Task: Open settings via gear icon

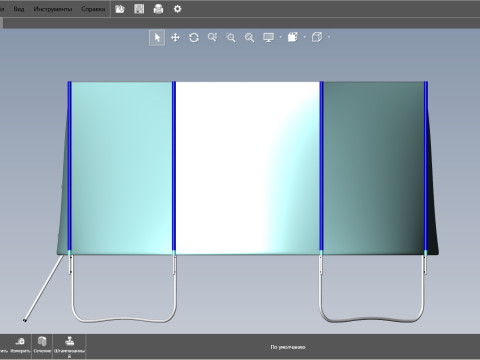Action: point(178,9)
